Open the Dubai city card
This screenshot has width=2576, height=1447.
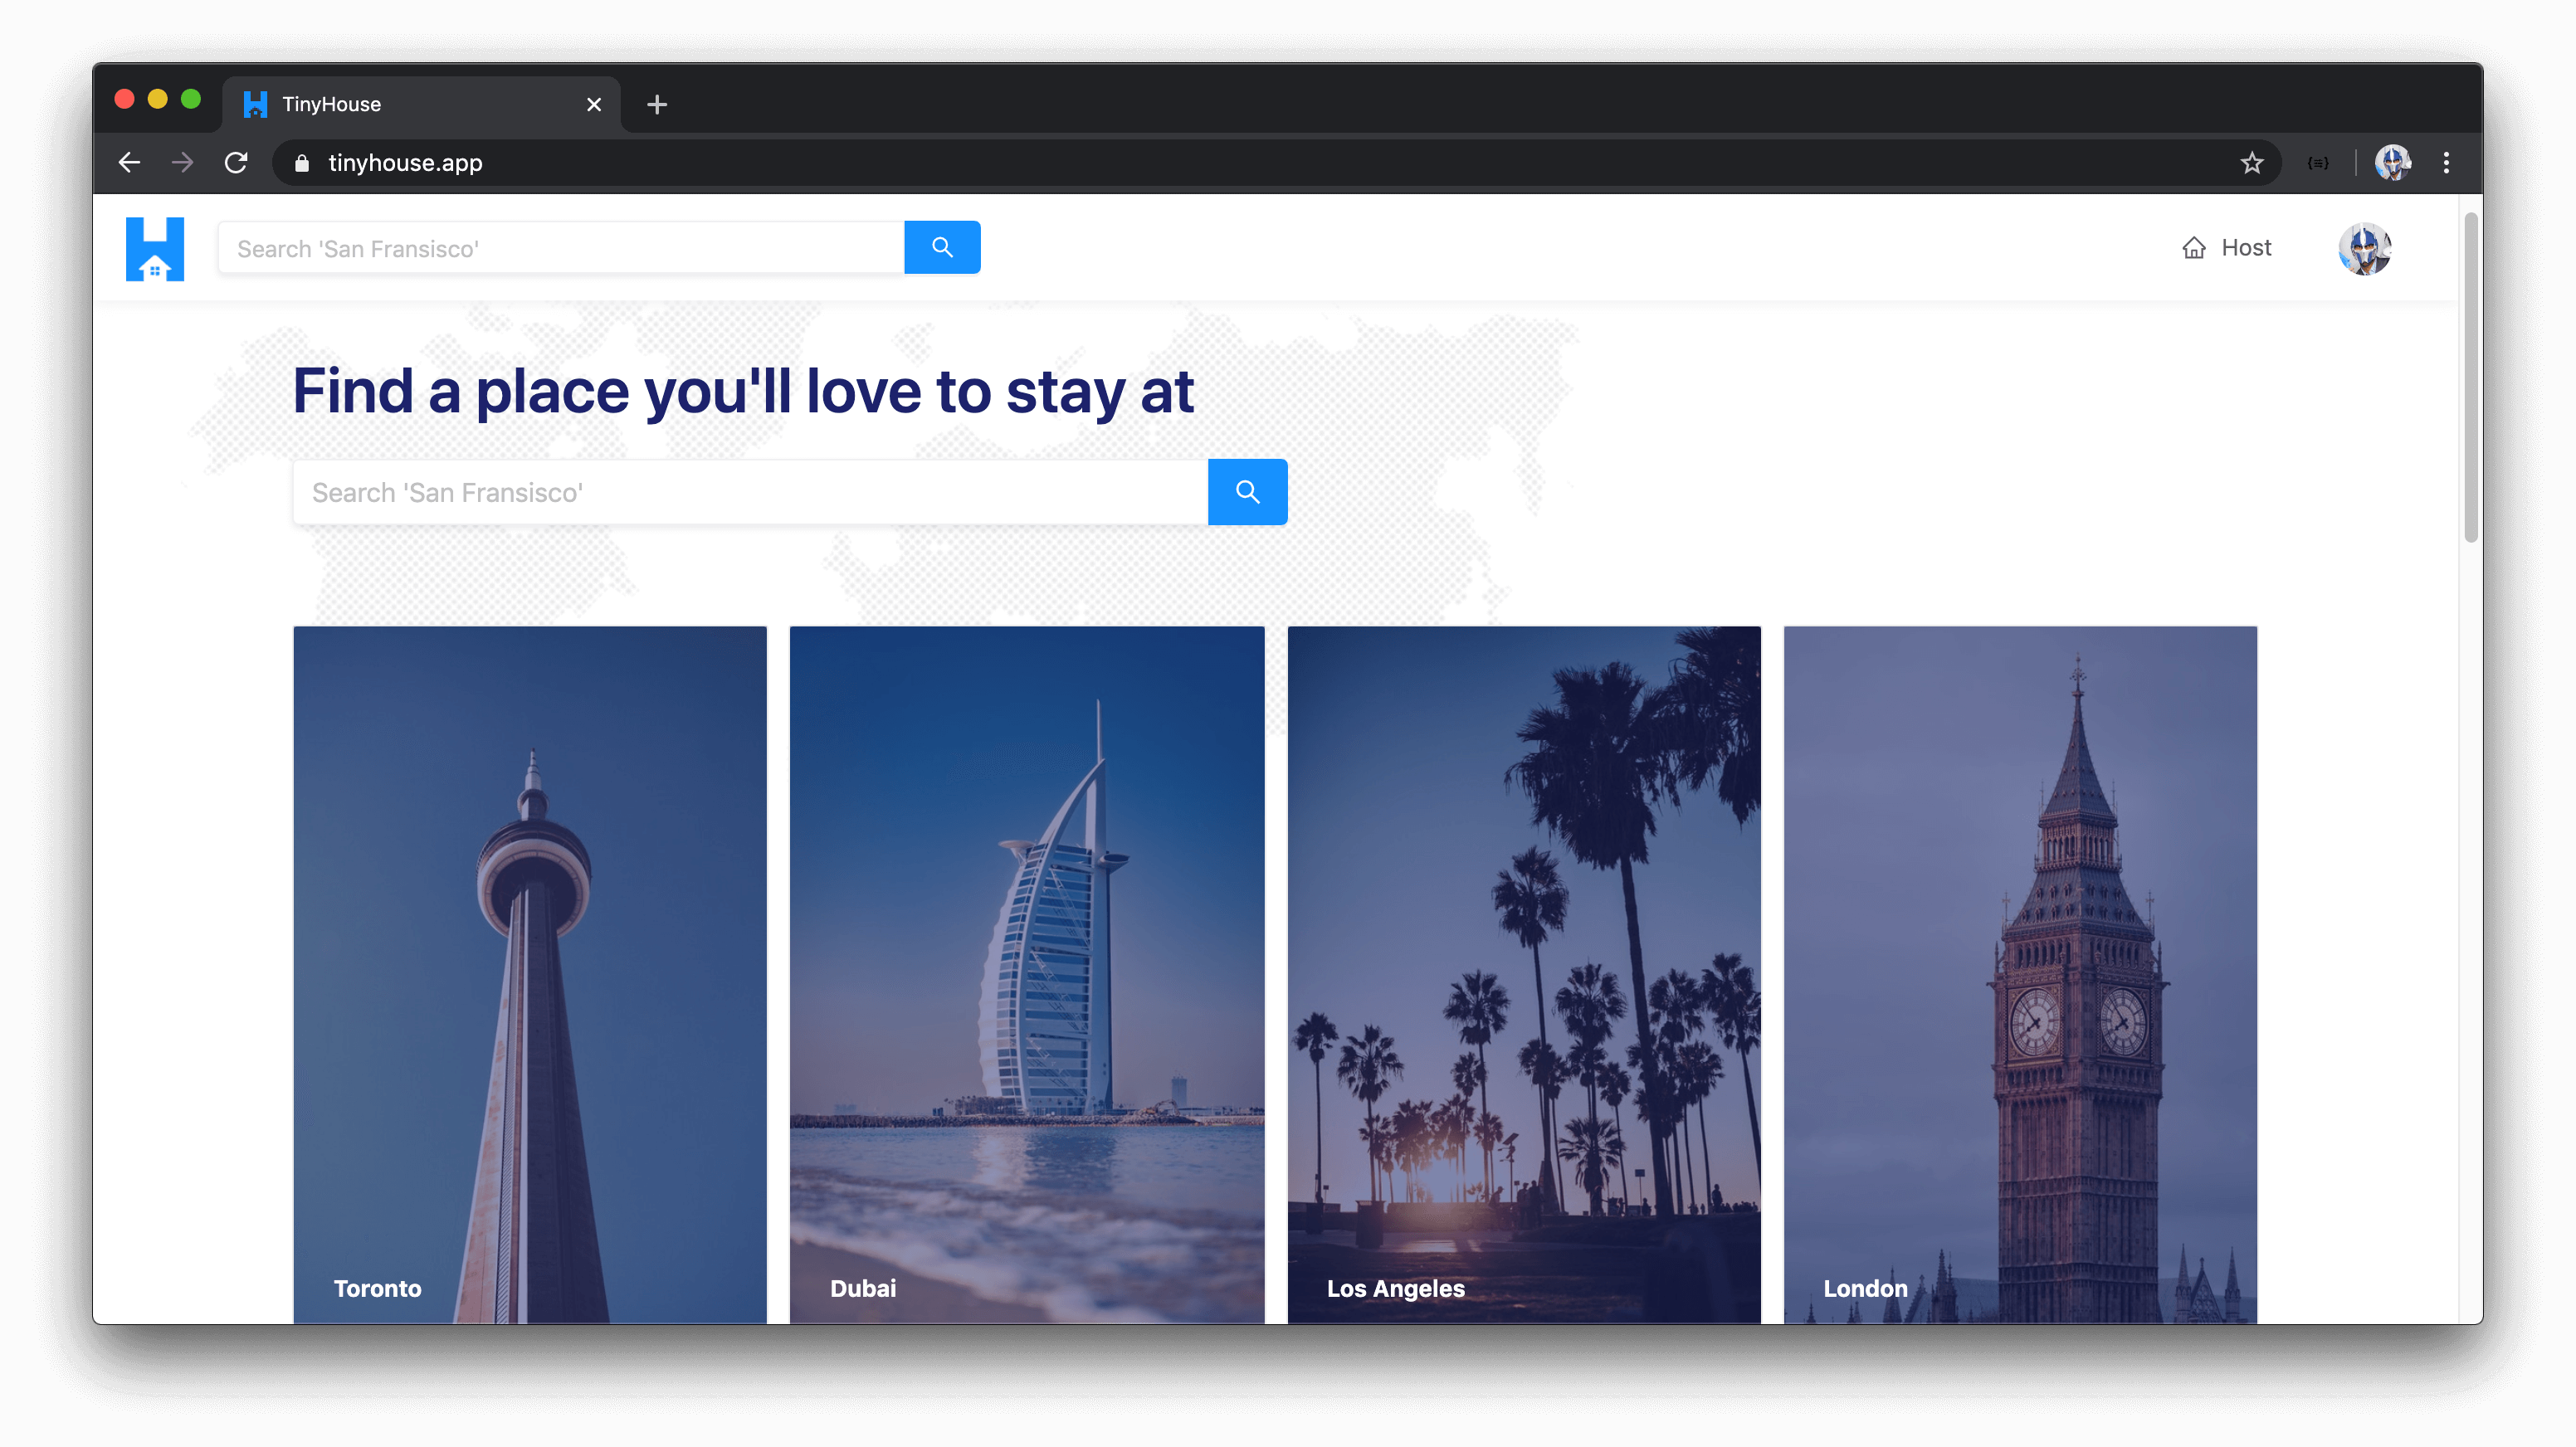point(1027,975)
